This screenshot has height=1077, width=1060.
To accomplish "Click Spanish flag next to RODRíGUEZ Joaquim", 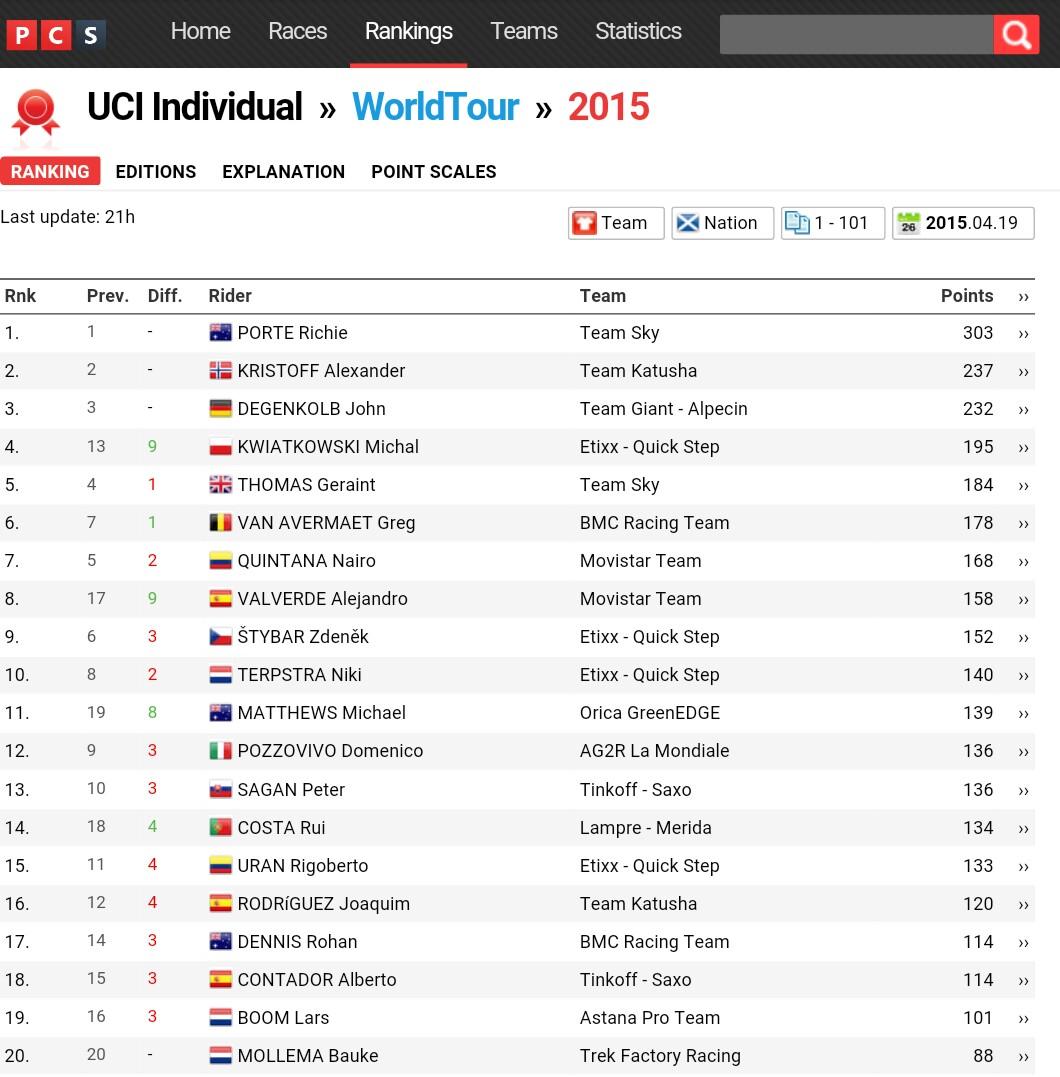I will tap(221, 904).
